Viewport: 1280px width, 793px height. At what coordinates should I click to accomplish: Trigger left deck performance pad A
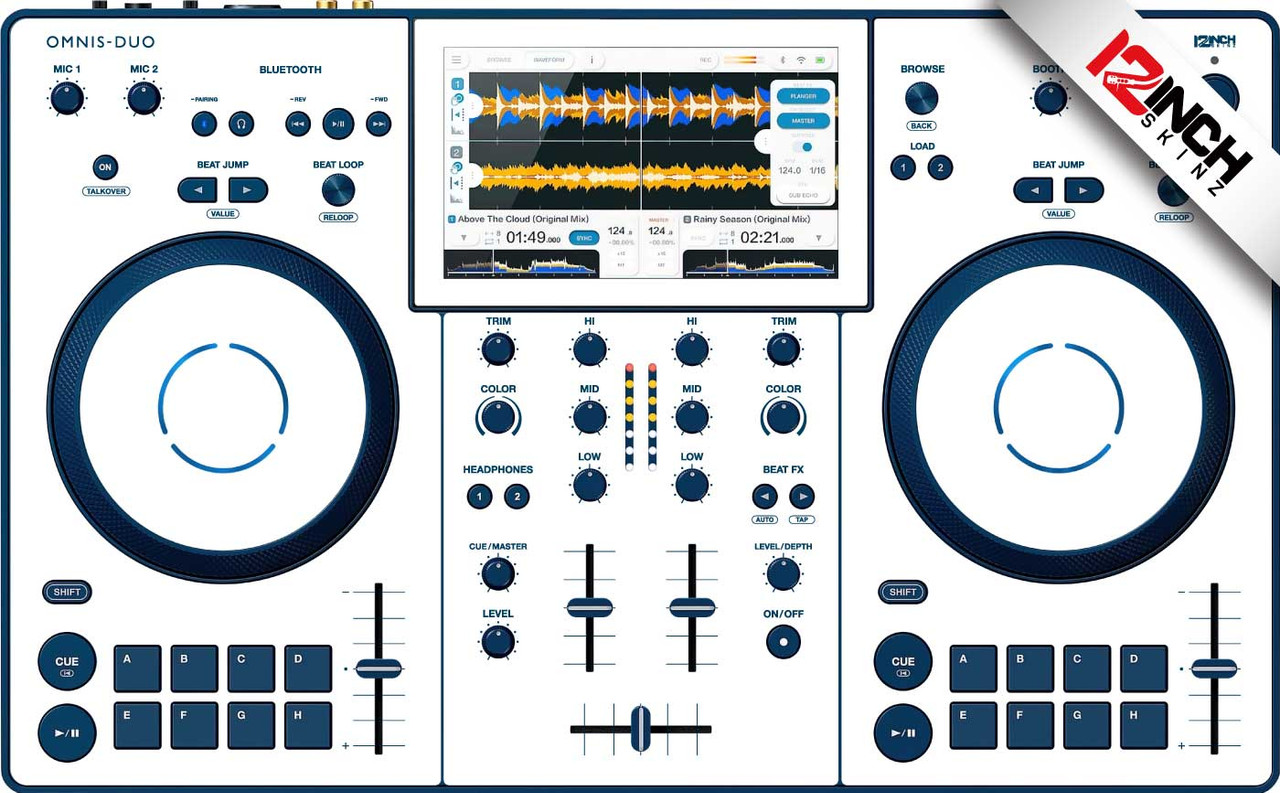[138, 668]
